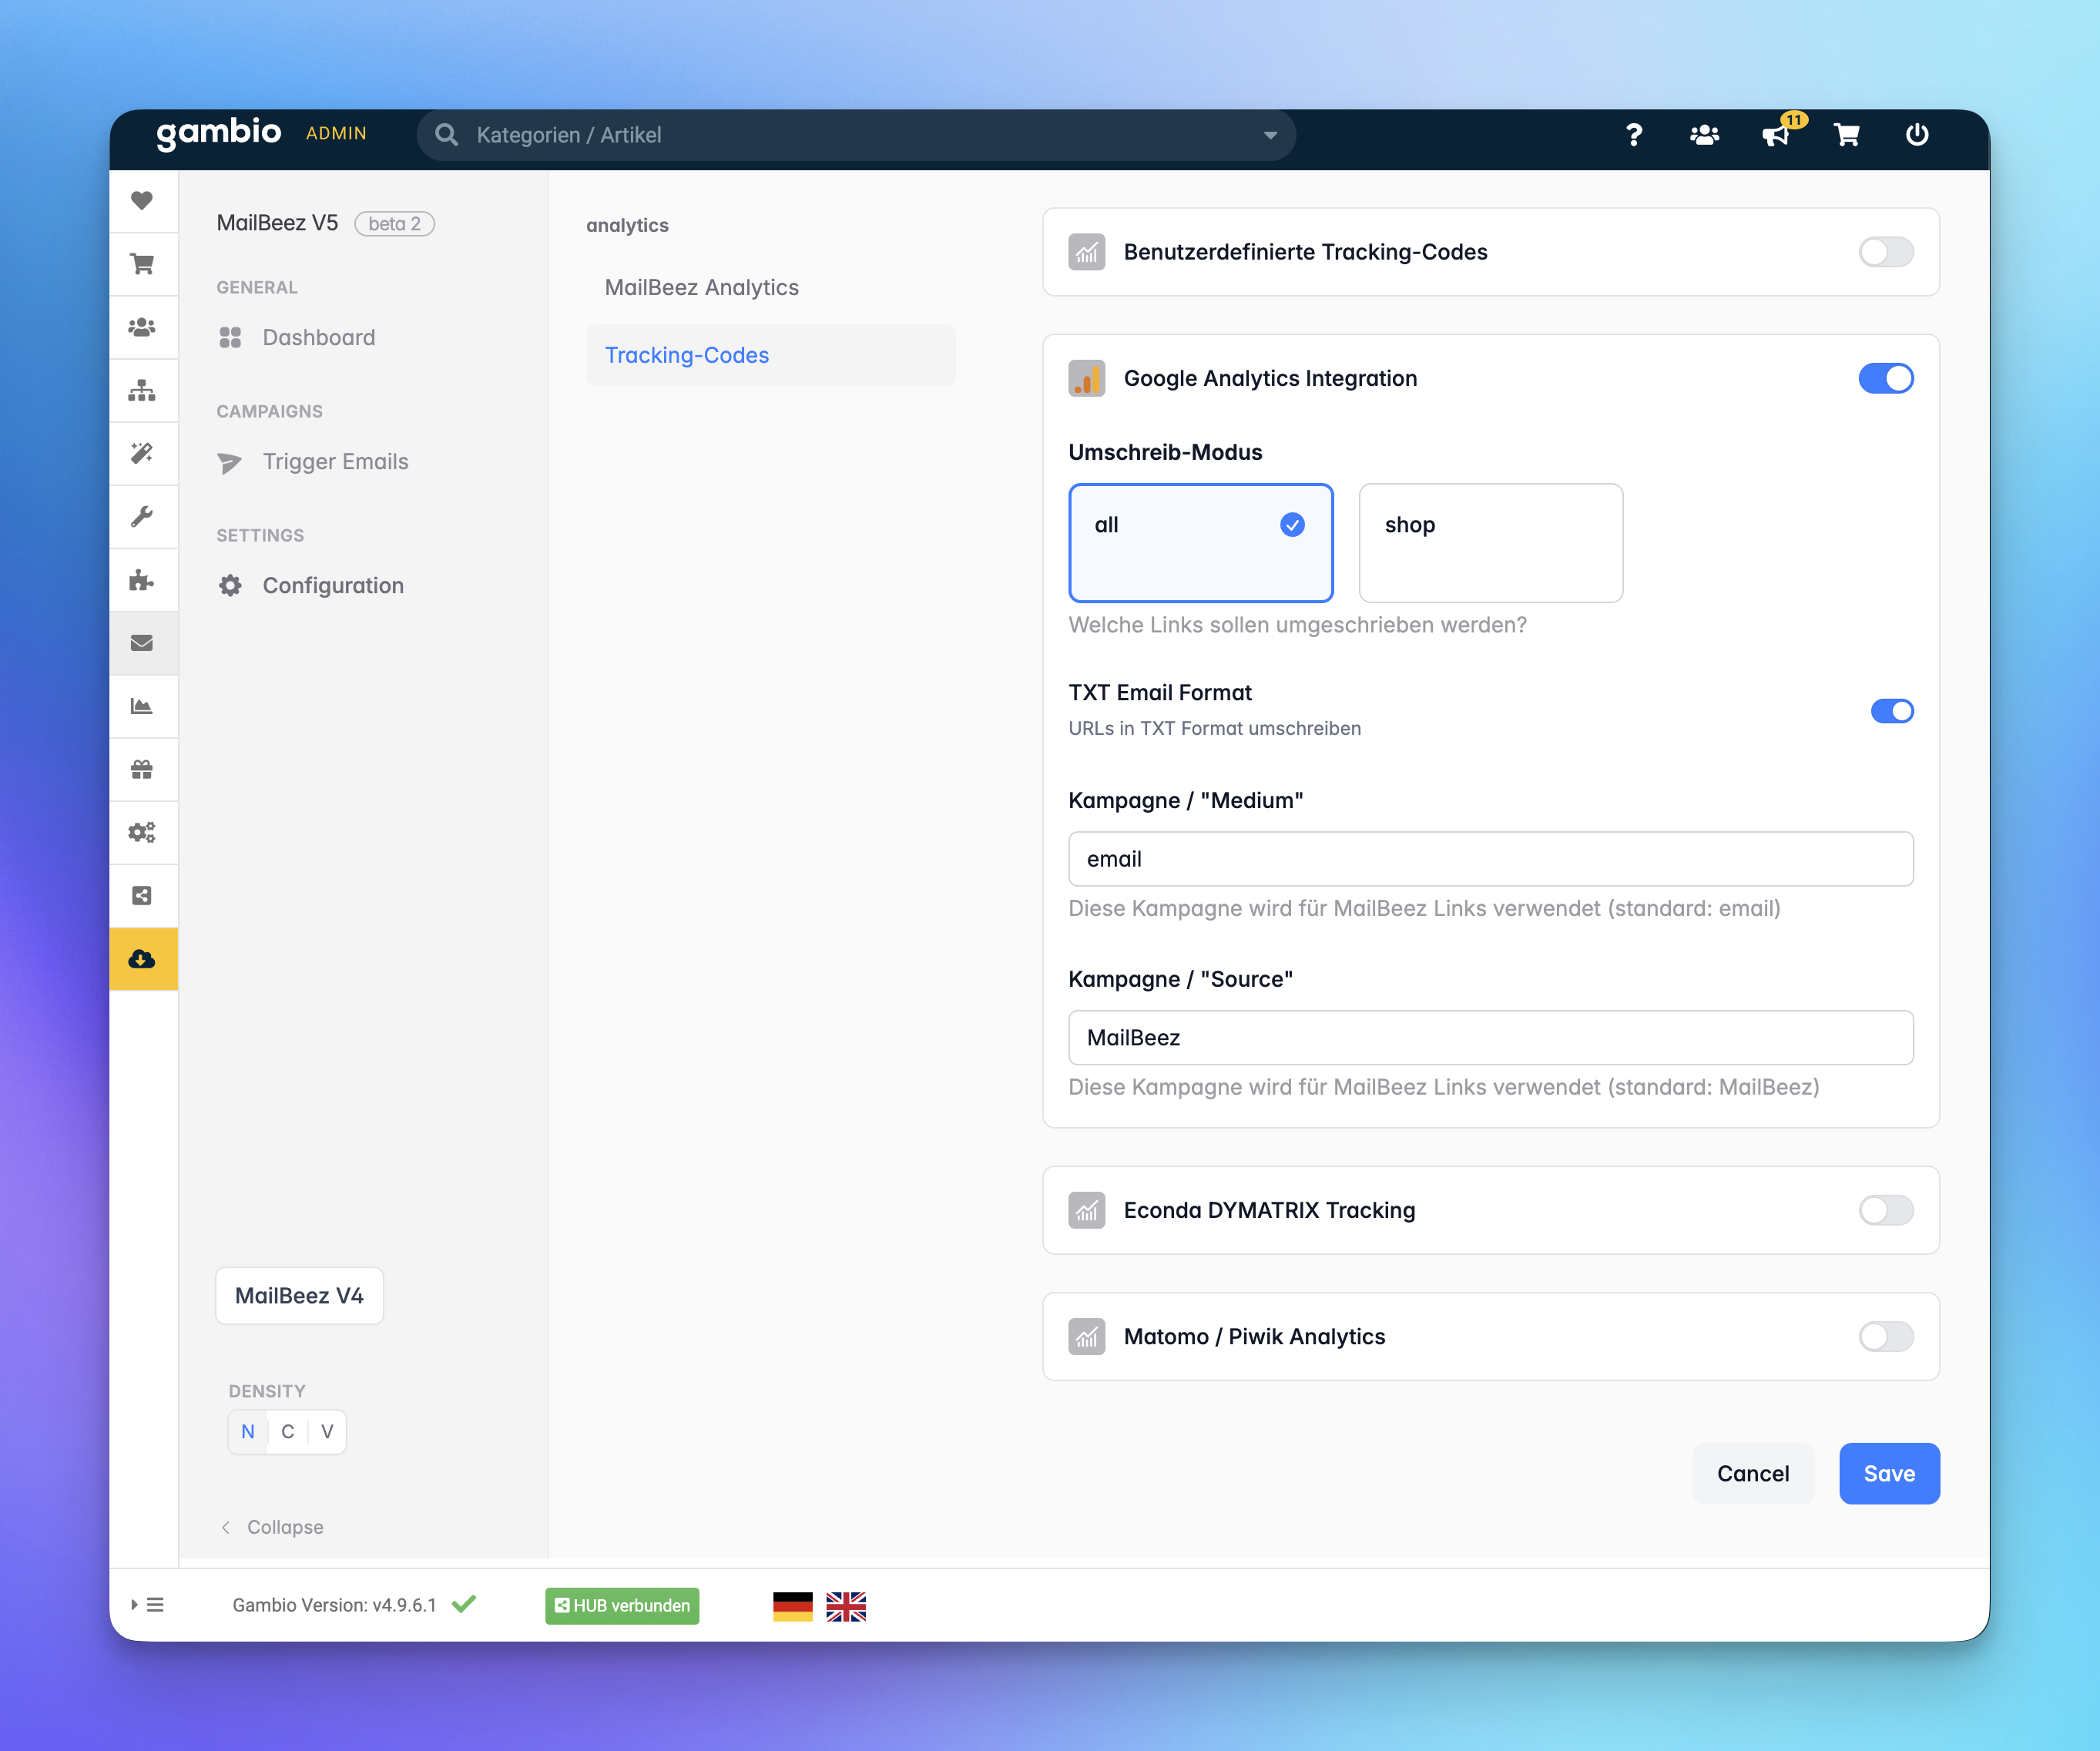This screenshot has width=2100, height=1751.
Task: Click the yellow cloud download sidebar icon
Action: point(142,959)
